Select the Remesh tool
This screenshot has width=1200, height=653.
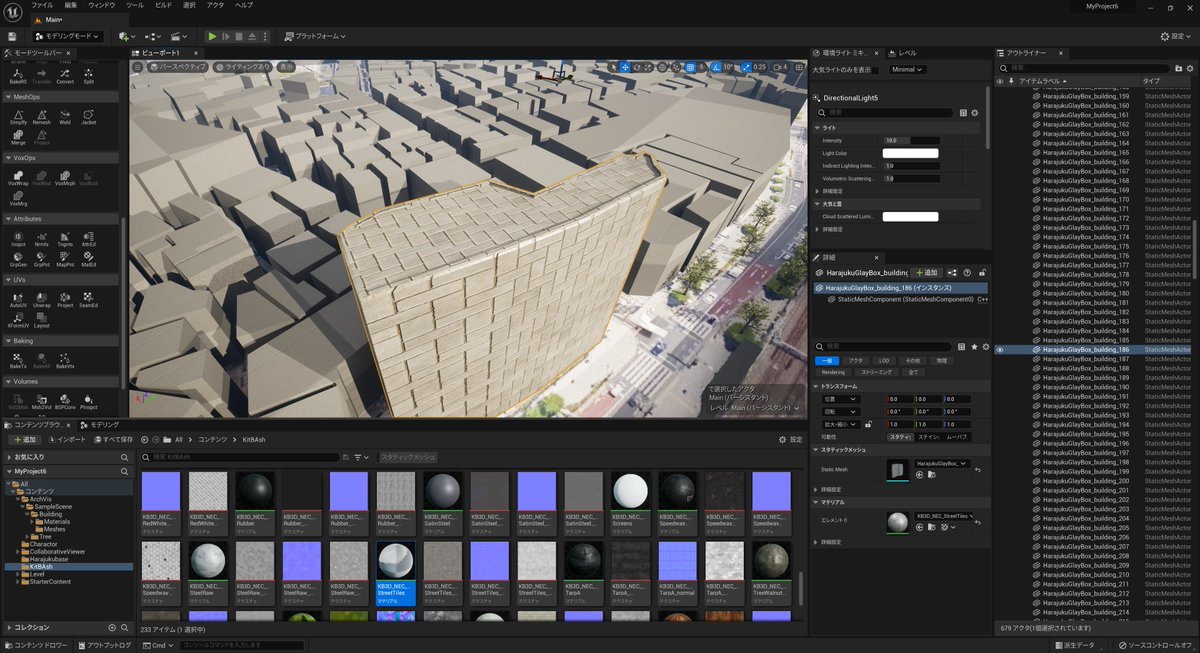tap(41, 116)
